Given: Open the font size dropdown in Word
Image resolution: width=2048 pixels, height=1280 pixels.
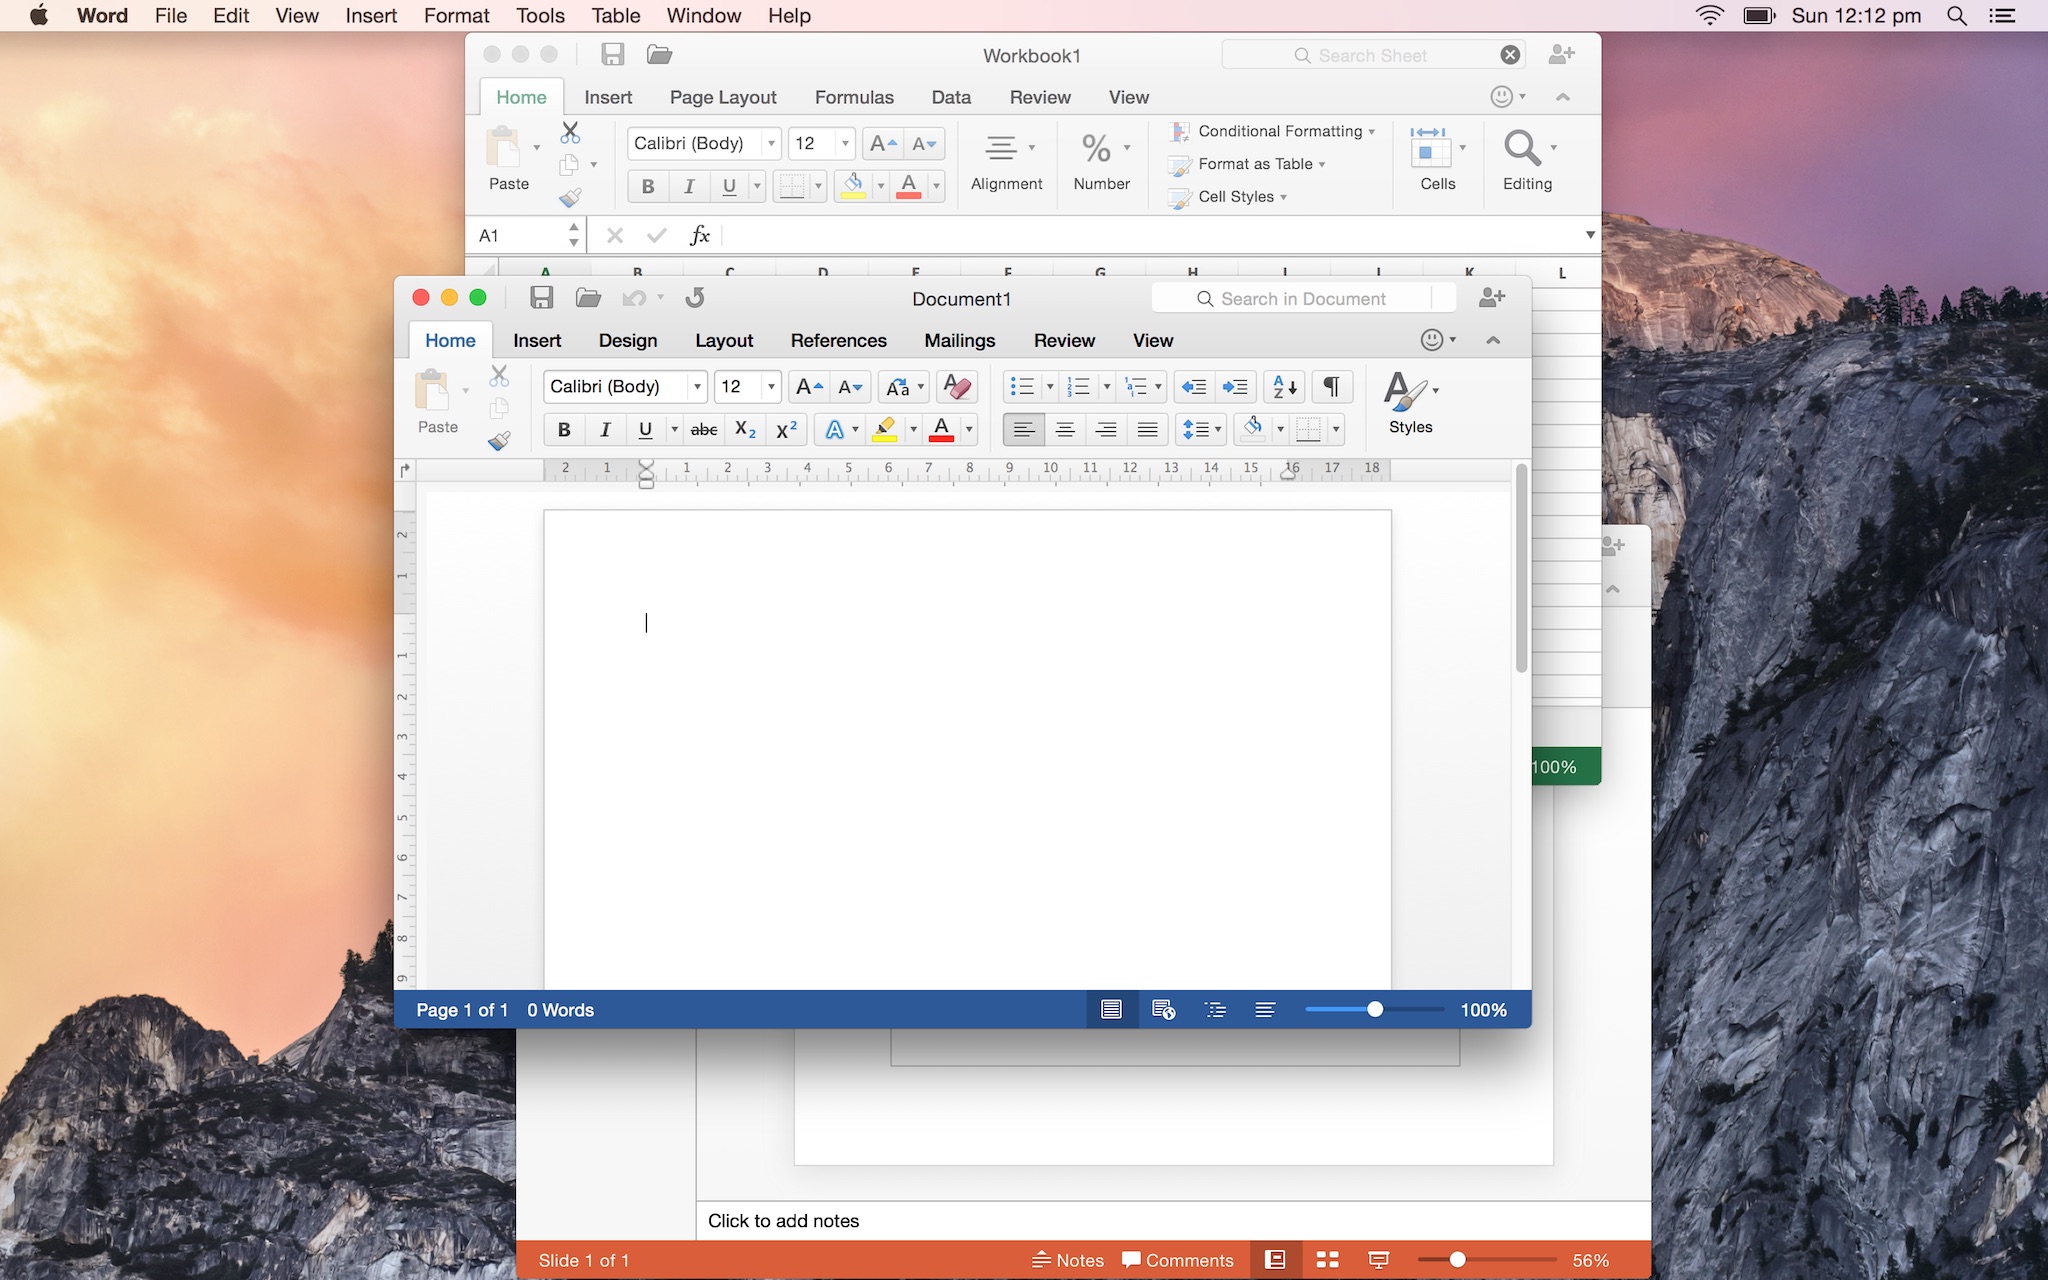Looking at the screenshot, I should (771, 387).
